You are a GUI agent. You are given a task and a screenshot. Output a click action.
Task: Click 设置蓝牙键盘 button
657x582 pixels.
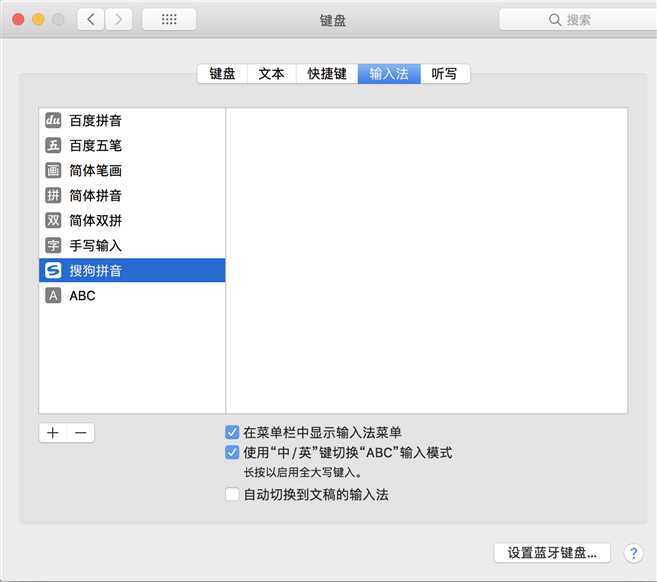pyautogui.click(x=552, y=553)
